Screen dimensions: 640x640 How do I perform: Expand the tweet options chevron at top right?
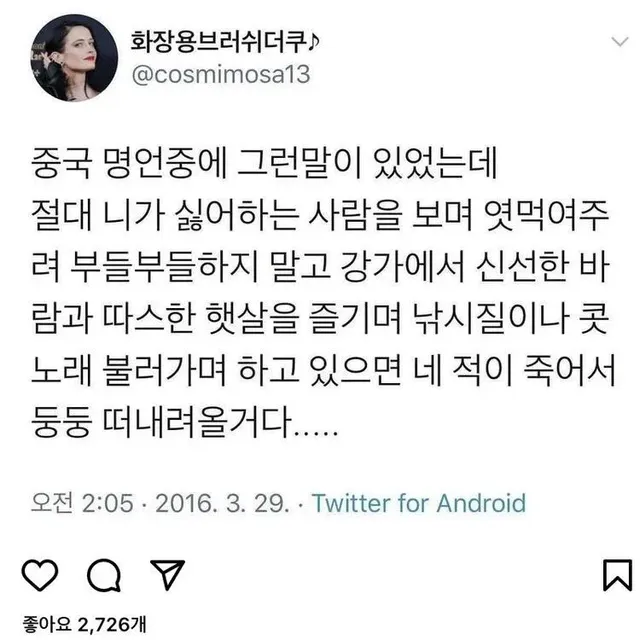pos(620,42)
